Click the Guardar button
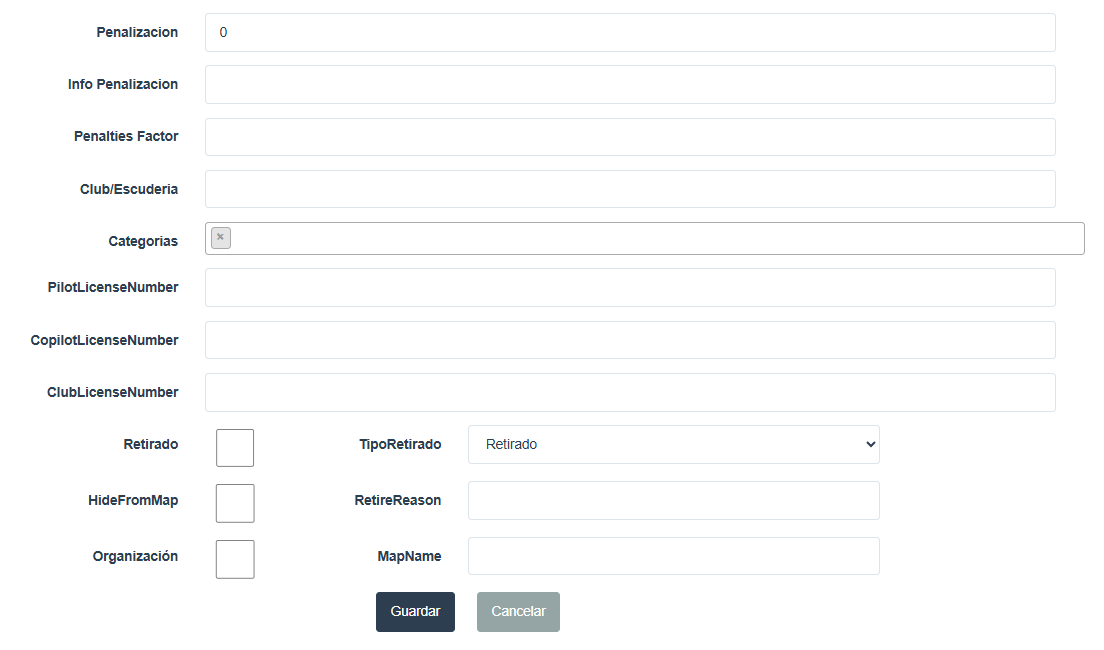 click(415, 612)
